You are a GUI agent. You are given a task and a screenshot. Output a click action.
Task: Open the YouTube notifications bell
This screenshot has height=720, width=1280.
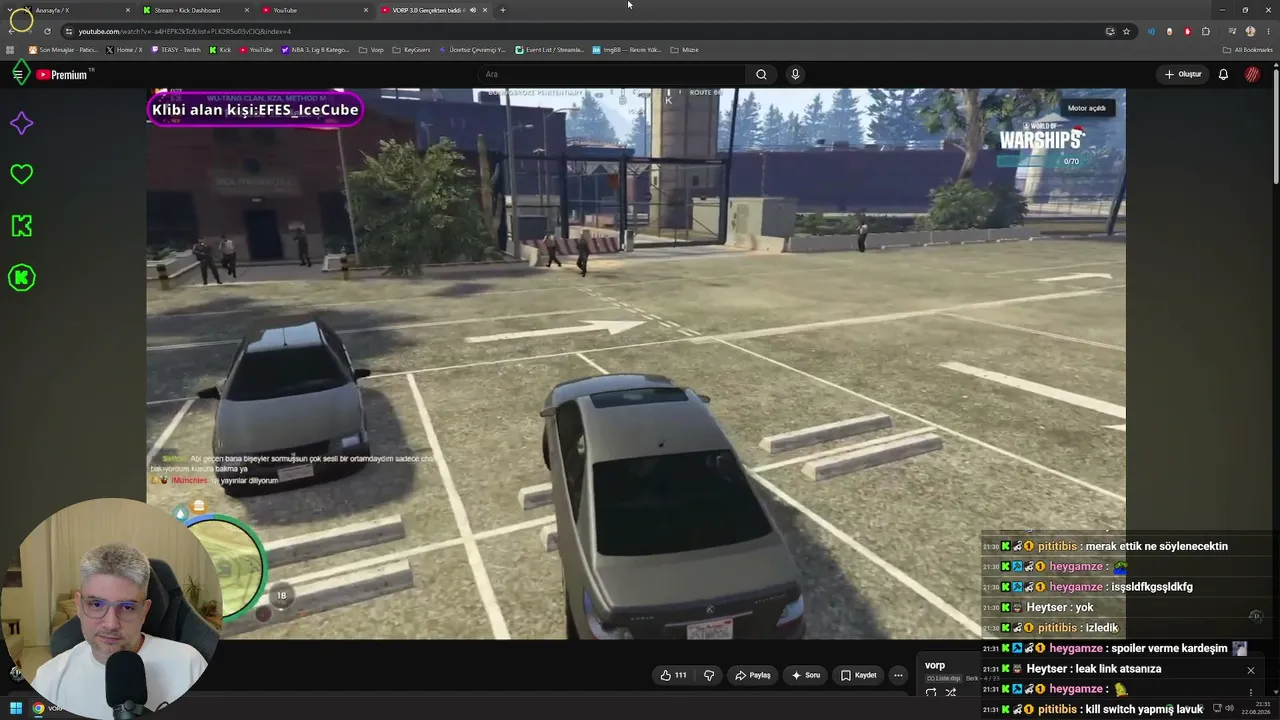(1223, 74)
